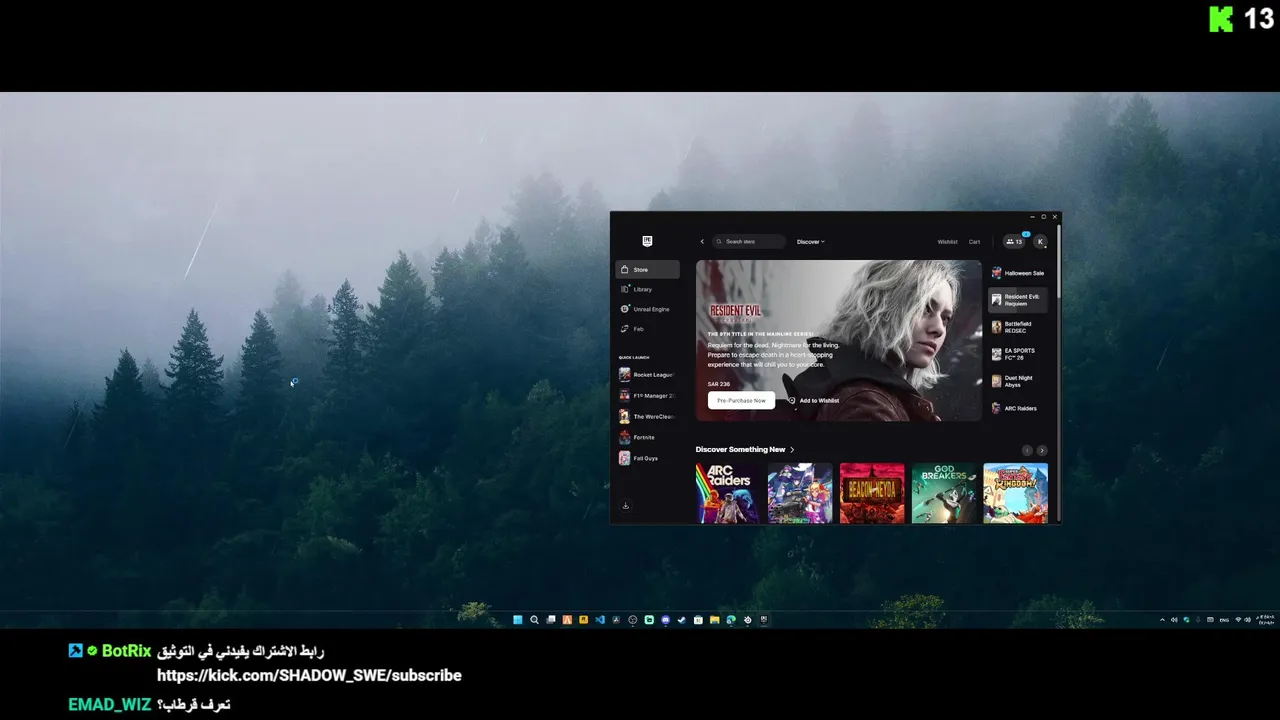1280x720 pixels.
Task: Open the Wishlist link
Action: 947,241
